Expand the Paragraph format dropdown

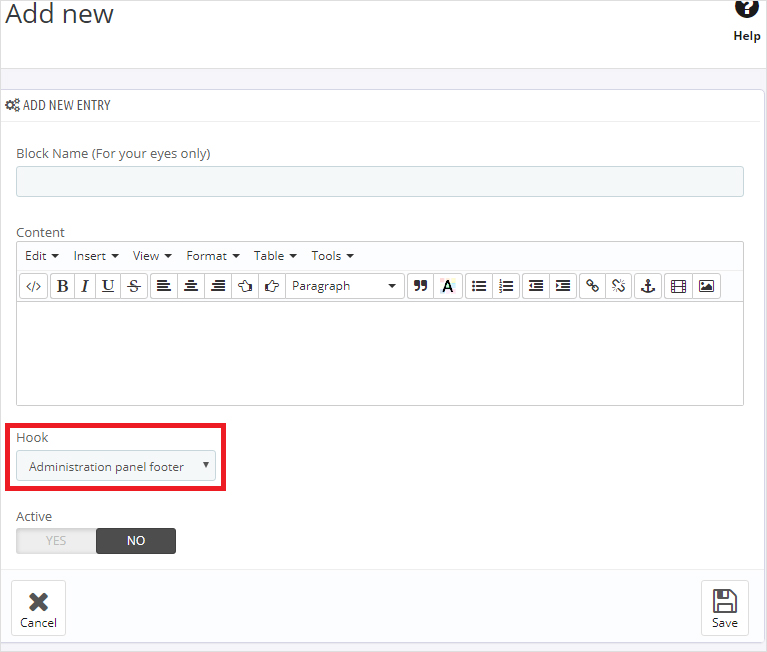(x=345, y=286)
